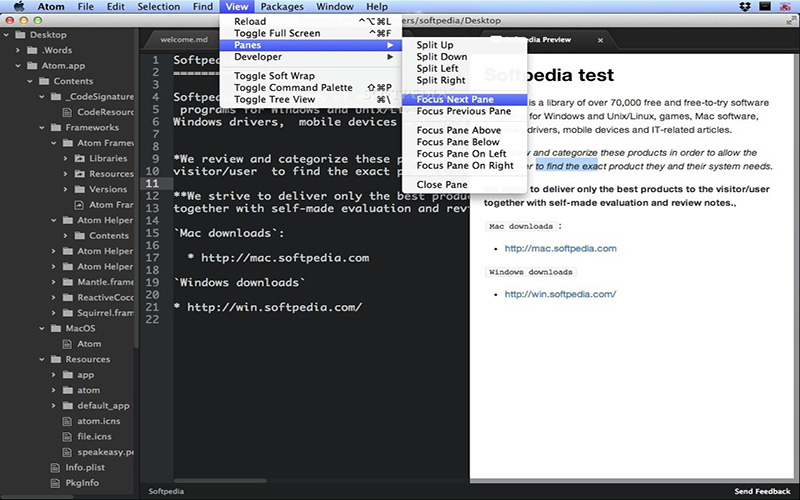This screenshot has width=800, height=500.
Task: Open the mac.softpedia.com link in preview
Action: pyautogui.click(x=560, y=248)
